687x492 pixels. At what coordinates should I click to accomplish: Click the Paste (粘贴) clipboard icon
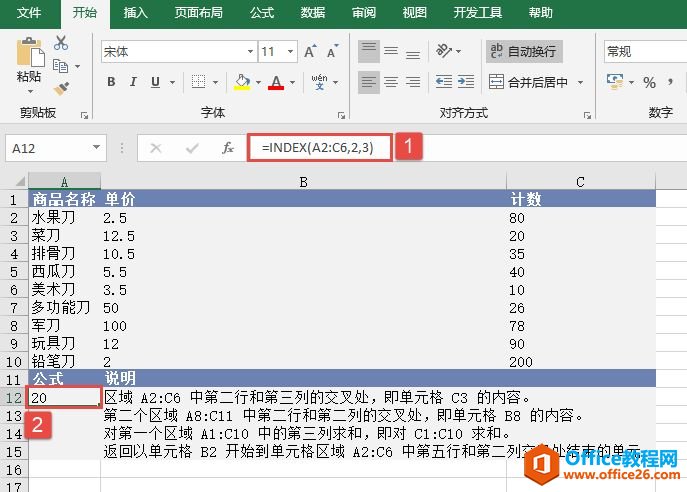pos(30,53)
